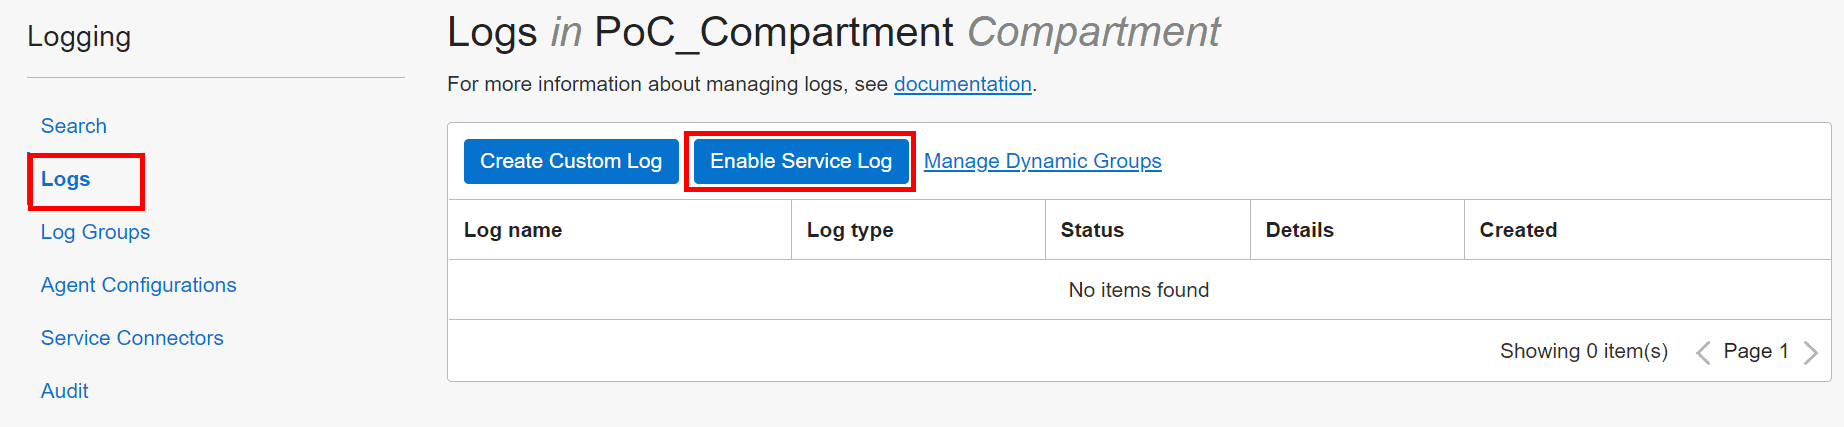This screenshot has height=427, width=1844.
Task: Go to the previous page using the left chevron
Action: [x=1703, y=353]
